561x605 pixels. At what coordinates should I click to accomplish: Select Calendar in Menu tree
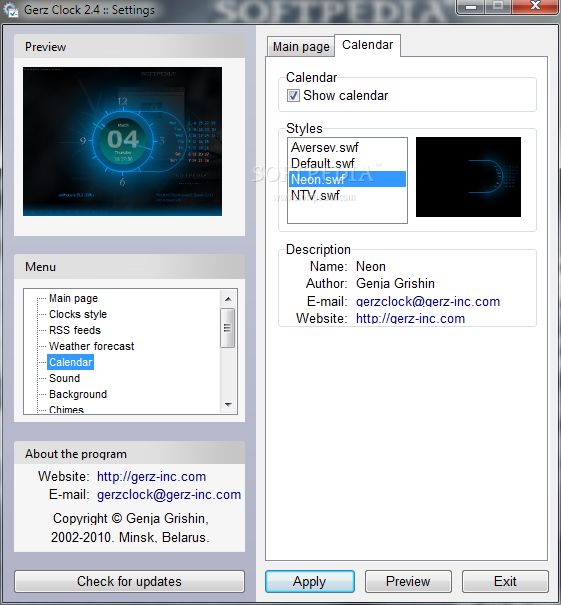click(x=71, y=362)
